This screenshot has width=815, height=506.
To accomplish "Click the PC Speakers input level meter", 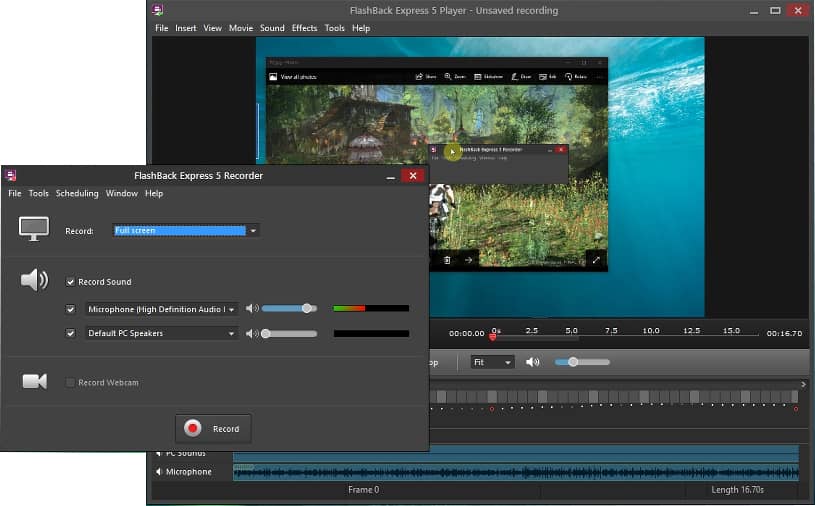I will (x=371, y=334).
